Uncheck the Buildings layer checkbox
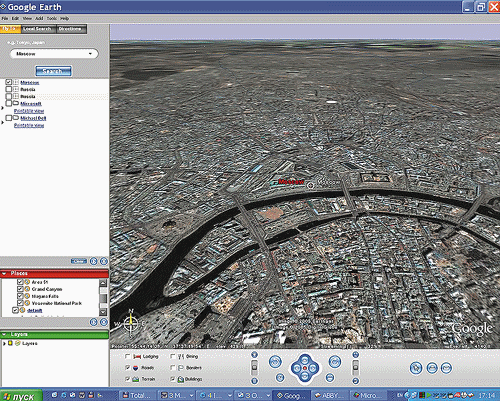The width and height of the screenshot is (500, 401). point(173,379)
